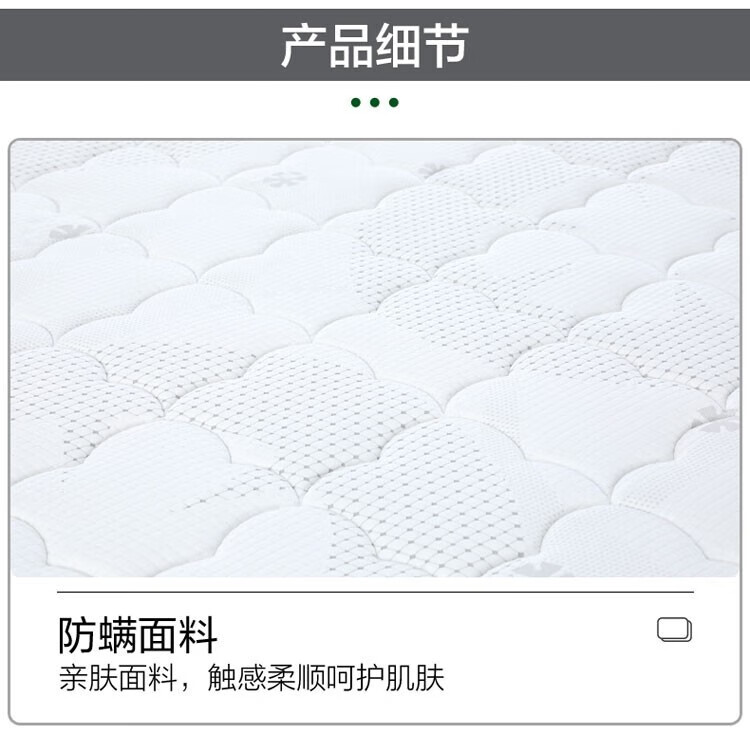The height and width of the screenshot is (735, 750).
Task: Click the gray leaf motif on mattress right edge
Action: tap(717, 419)
